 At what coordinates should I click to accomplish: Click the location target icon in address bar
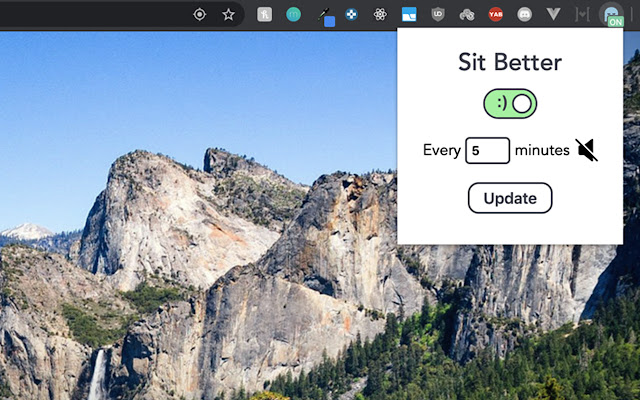point(199,15)
